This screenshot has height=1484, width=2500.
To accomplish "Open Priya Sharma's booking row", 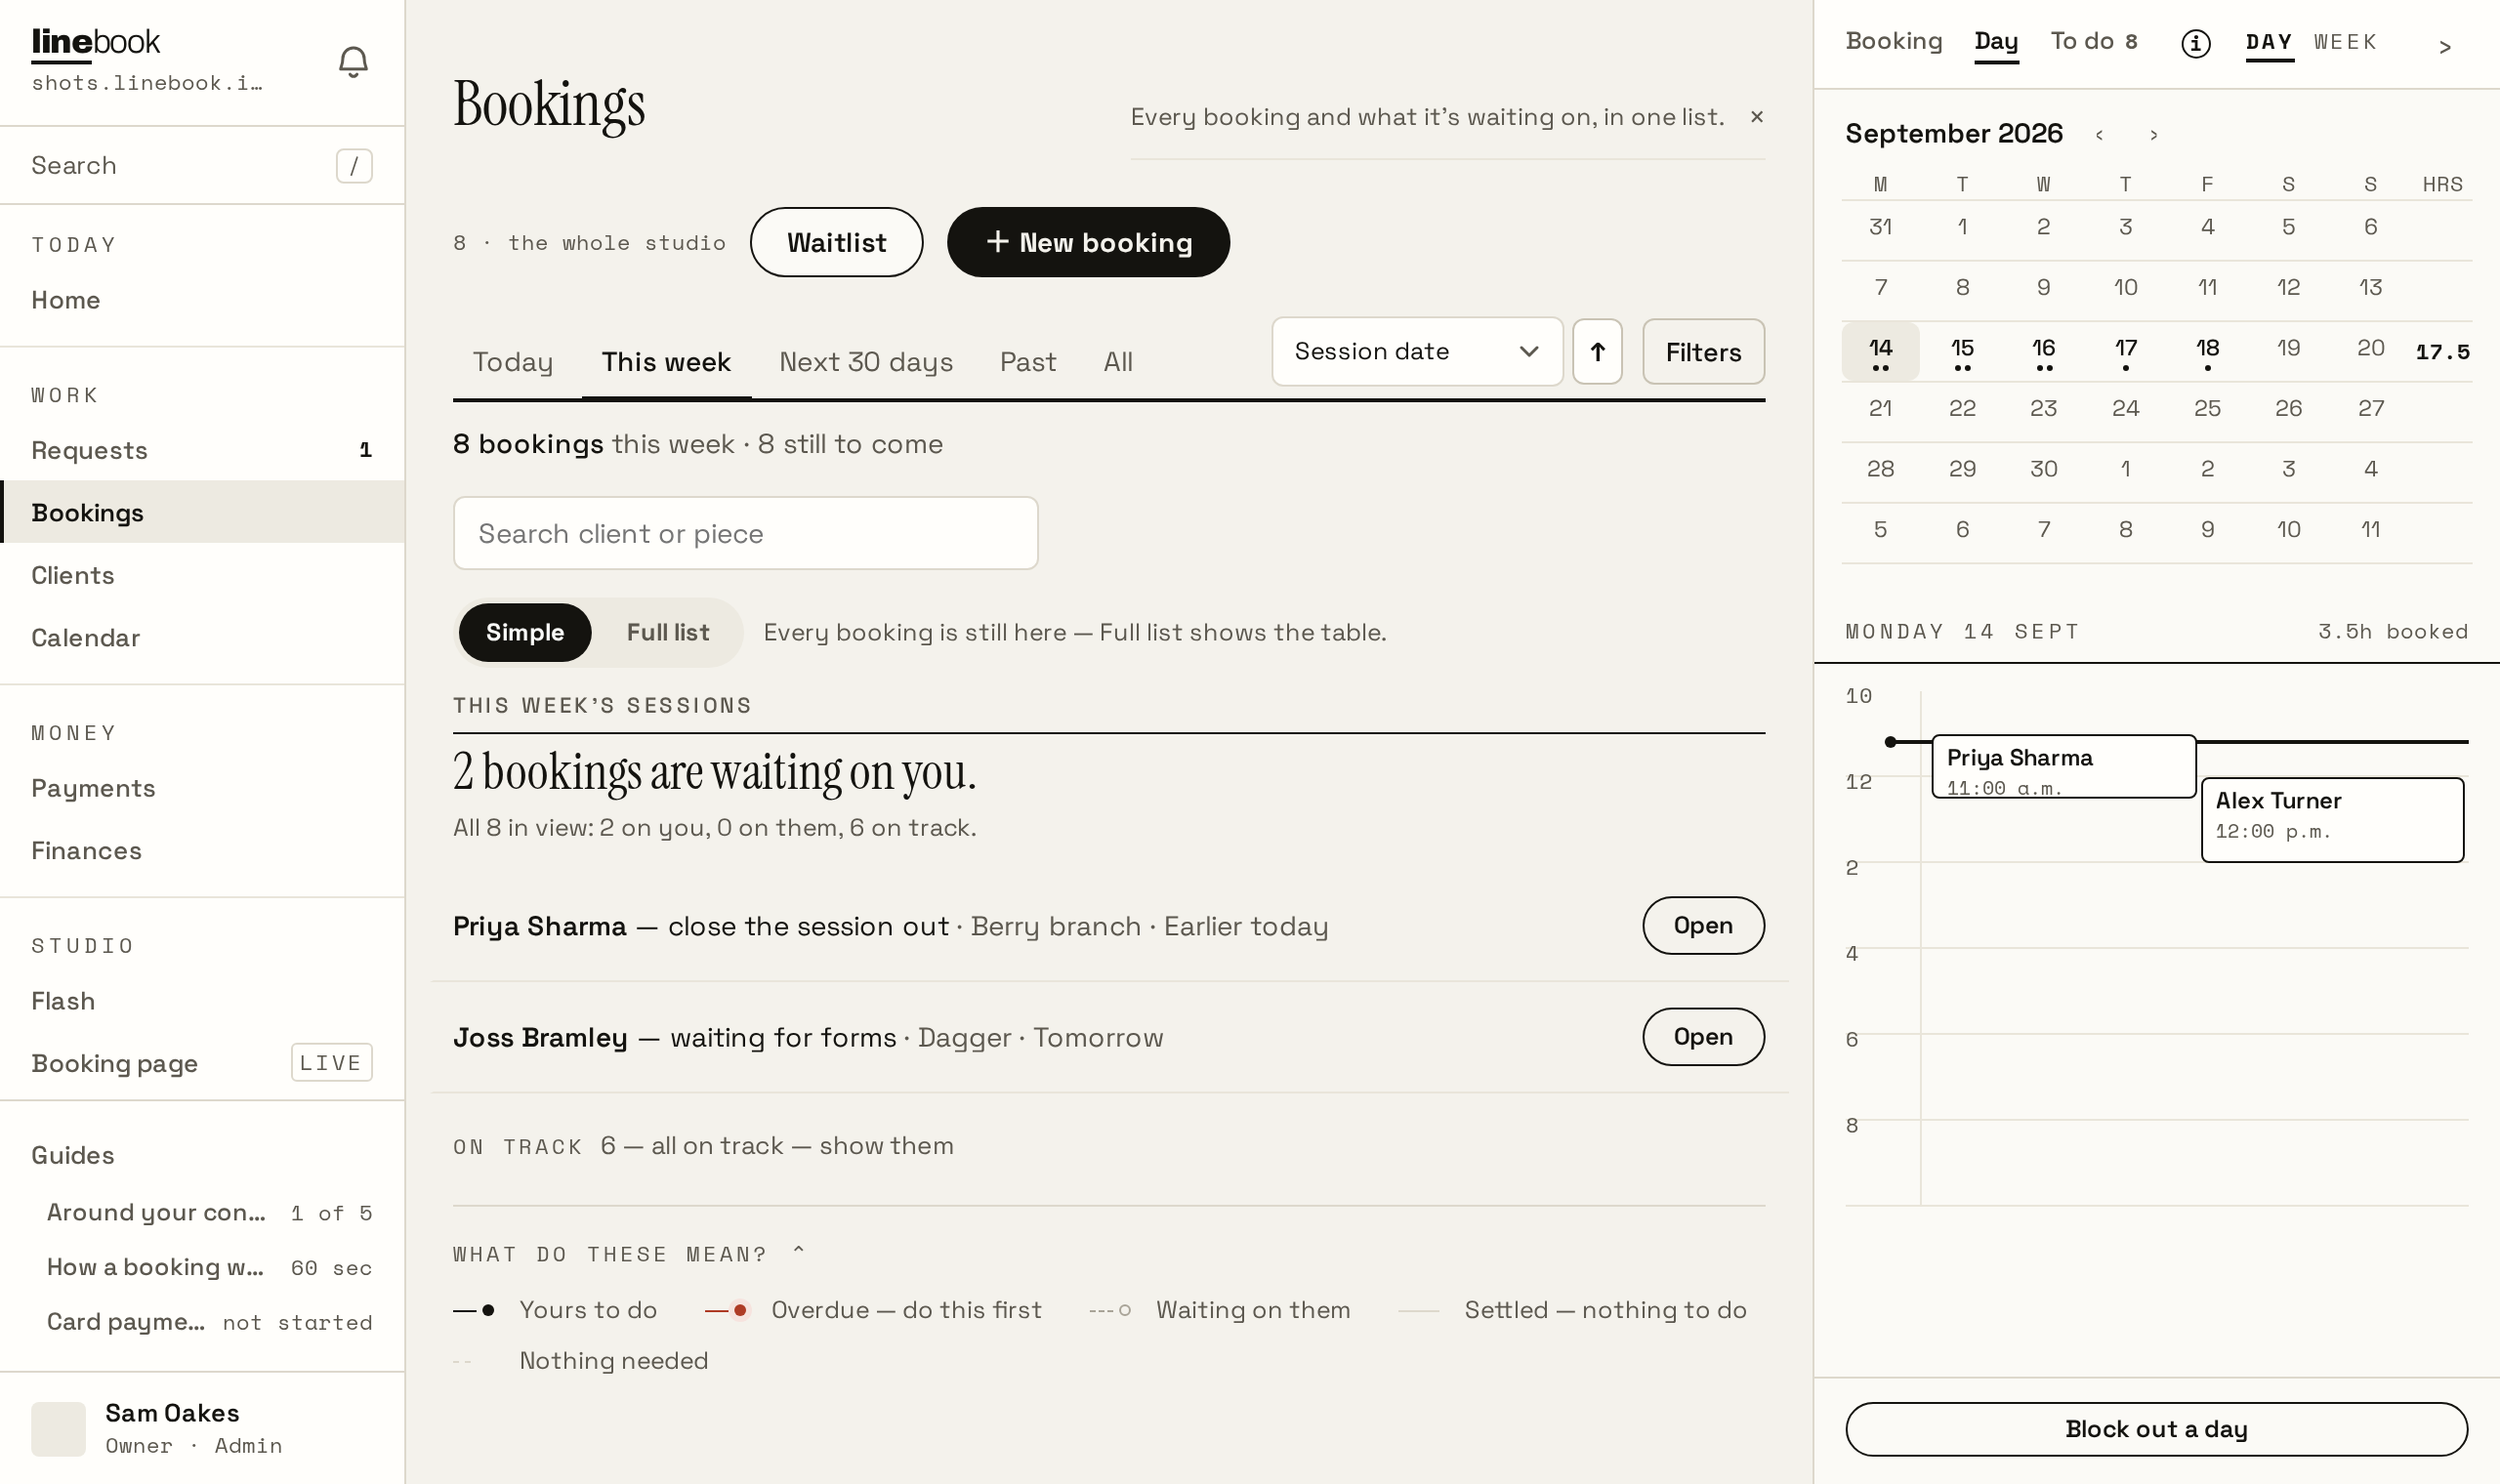I will coord(1703,926).
